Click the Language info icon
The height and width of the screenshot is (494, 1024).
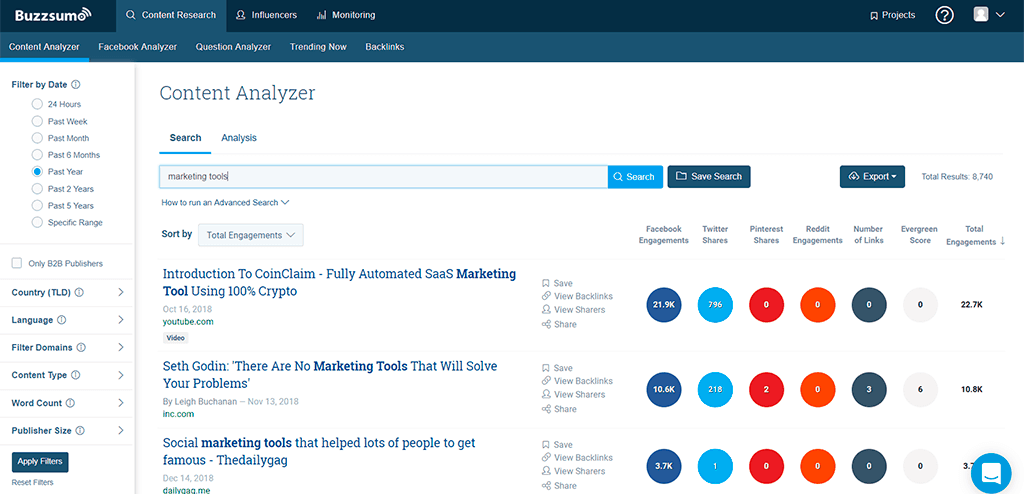pos(61,320)
